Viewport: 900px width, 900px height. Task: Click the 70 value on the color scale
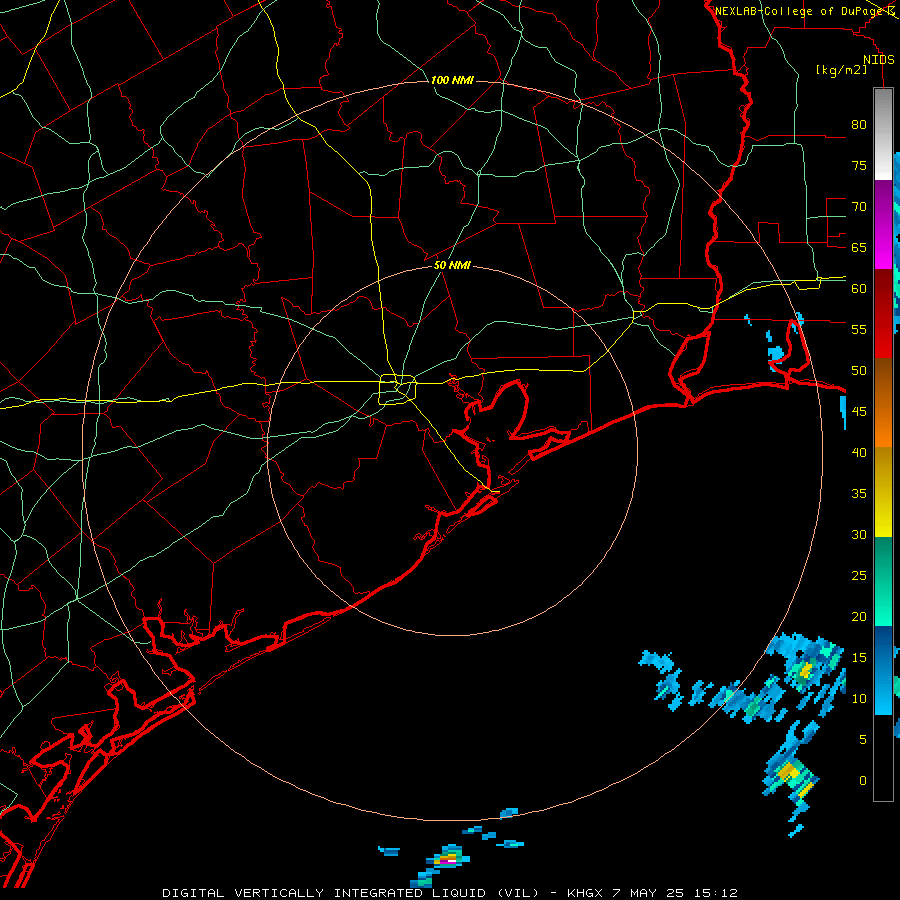tap(859, 207)
